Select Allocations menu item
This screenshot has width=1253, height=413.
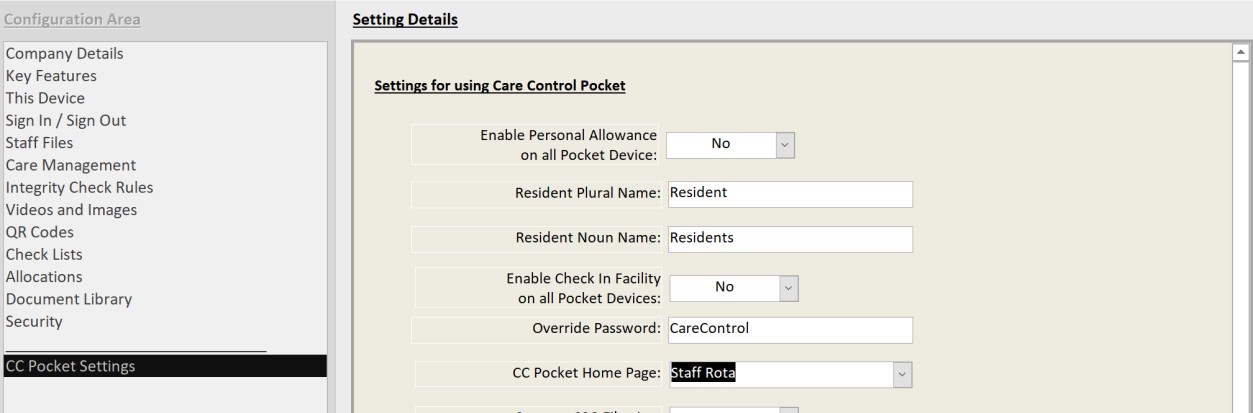(x=44, y=277)
